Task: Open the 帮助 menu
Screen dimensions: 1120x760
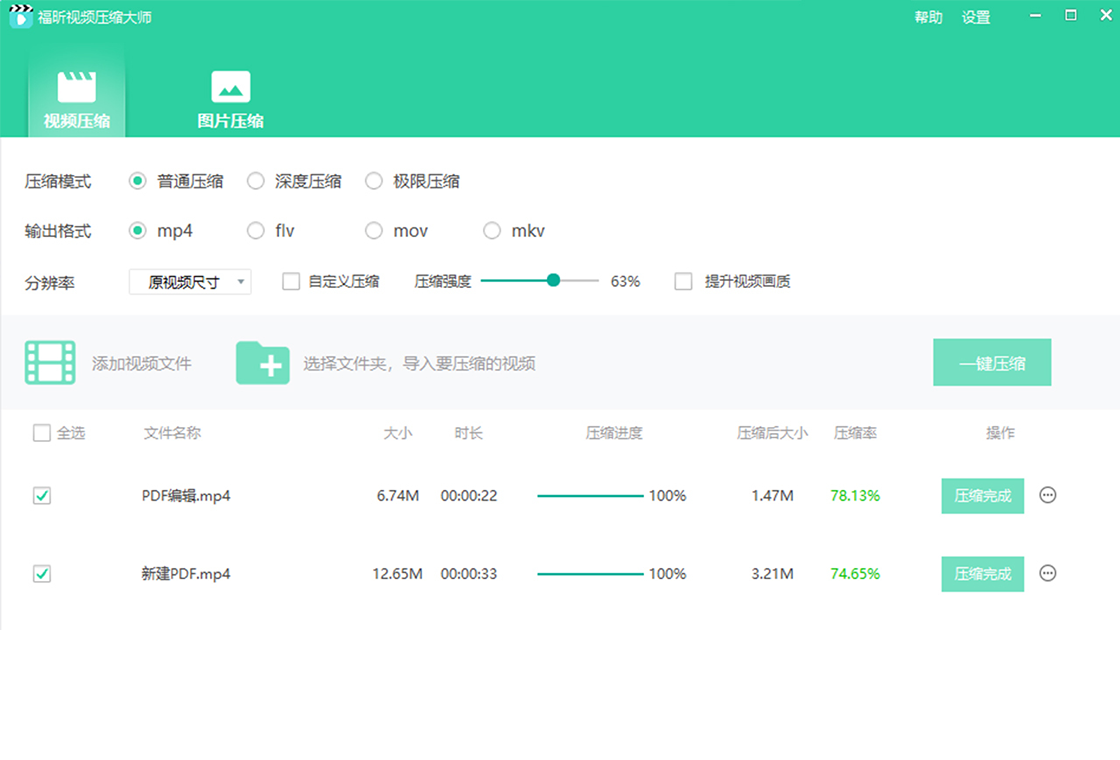Action: pyautogui.click(x=928, y=16)
